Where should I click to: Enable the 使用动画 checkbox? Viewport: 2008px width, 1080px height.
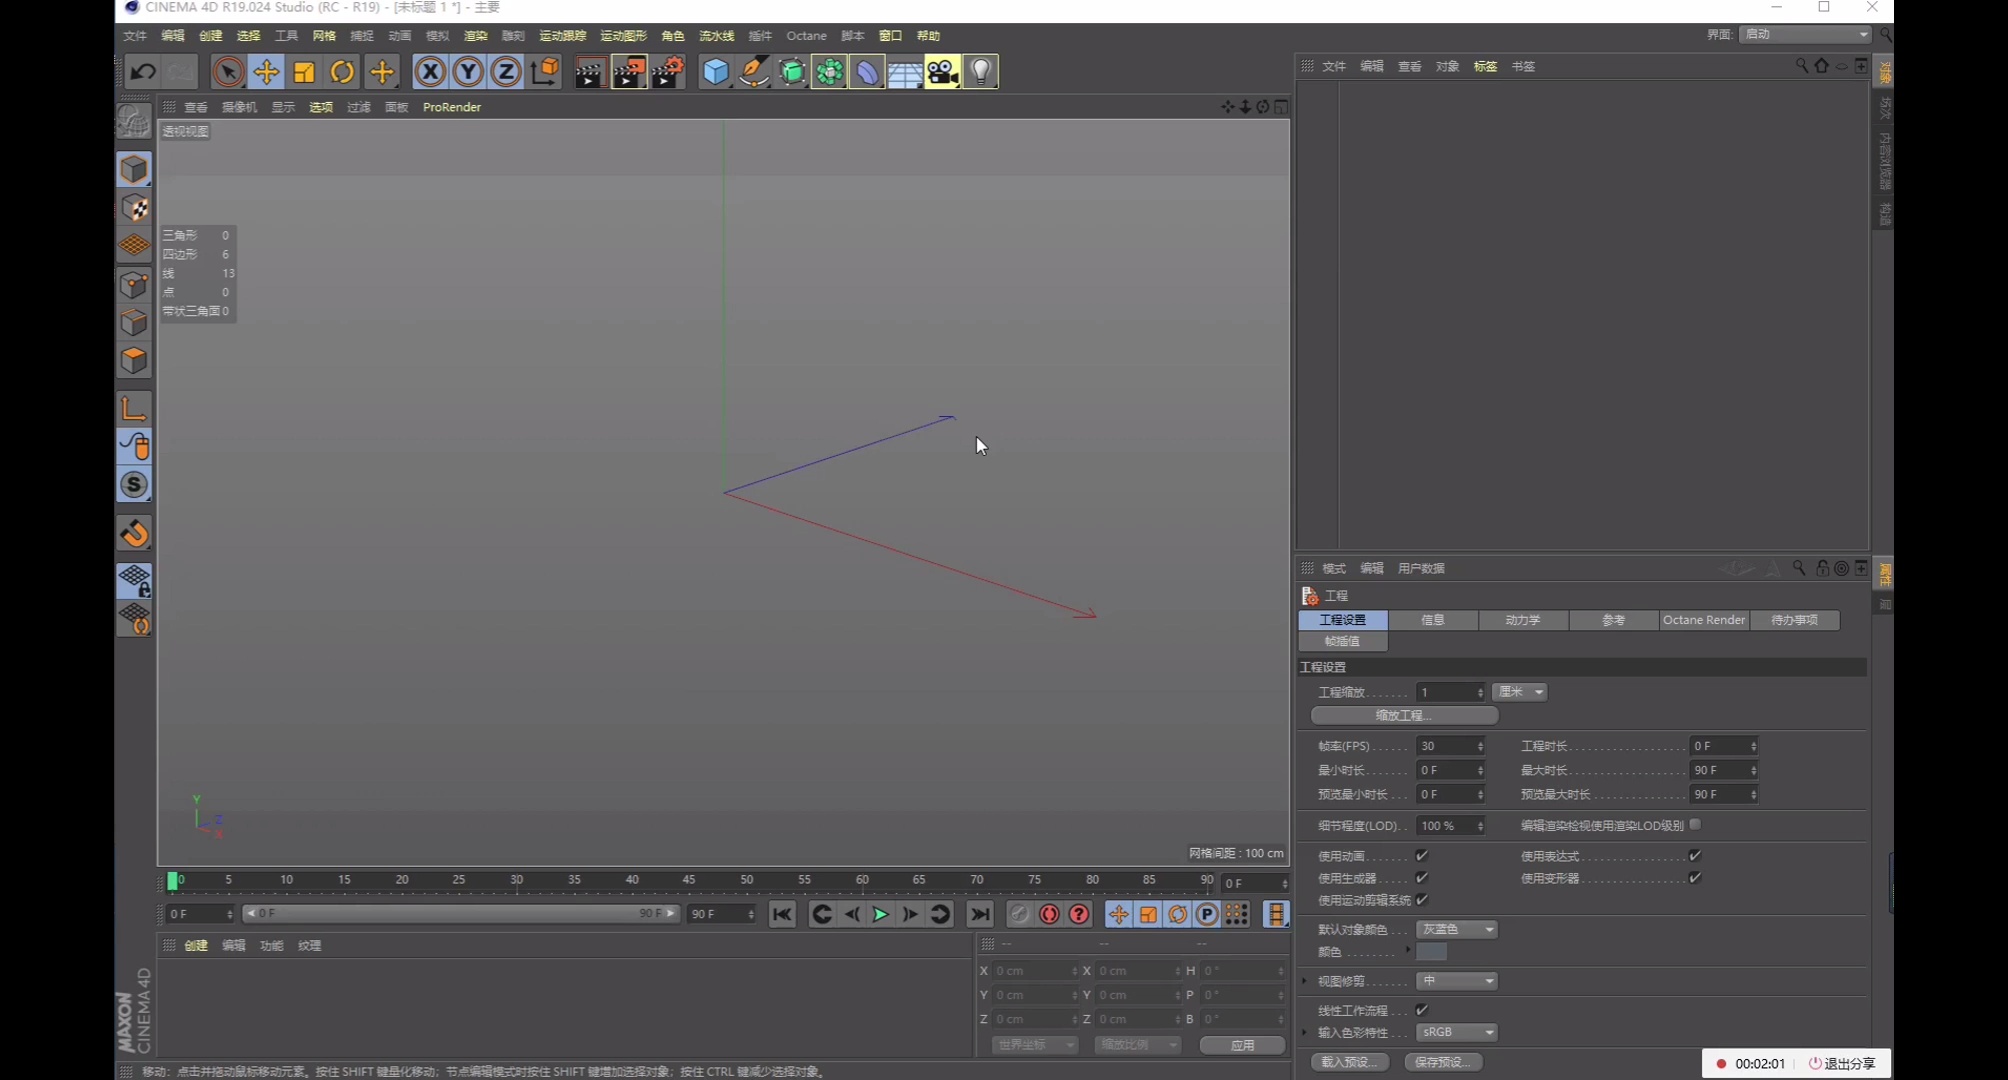pos(1422,855)
